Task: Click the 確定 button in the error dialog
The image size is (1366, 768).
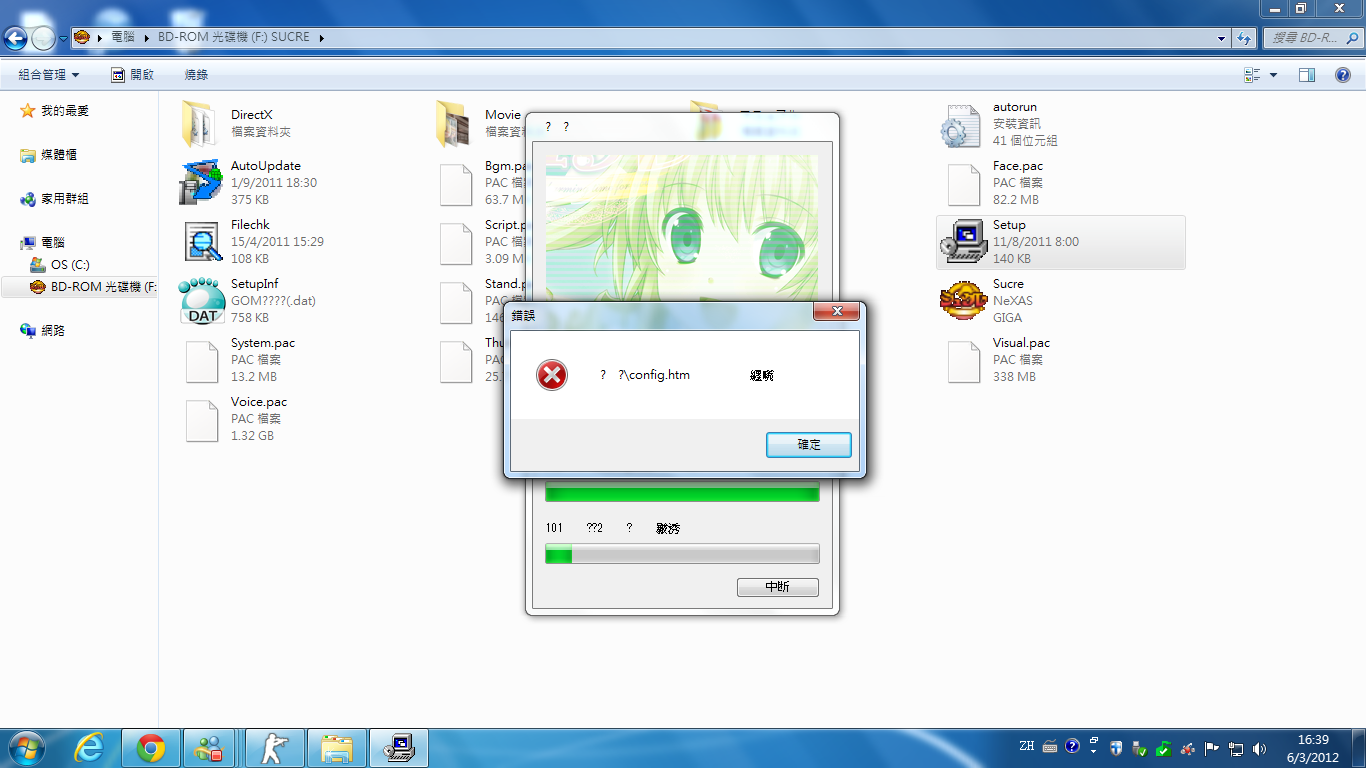Action: pyautogui.click(x=808, y=445)
